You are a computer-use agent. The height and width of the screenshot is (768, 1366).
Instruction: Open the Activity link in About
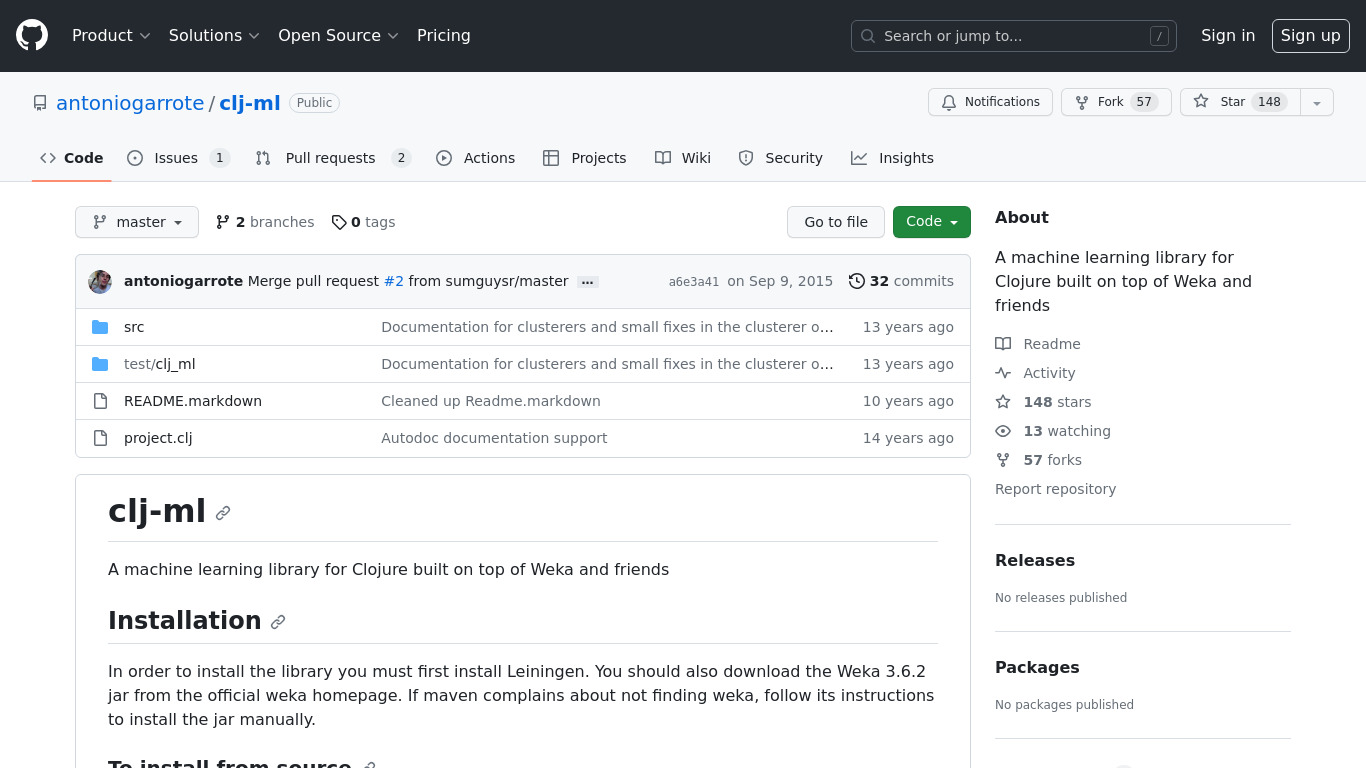click(1035, 373)
